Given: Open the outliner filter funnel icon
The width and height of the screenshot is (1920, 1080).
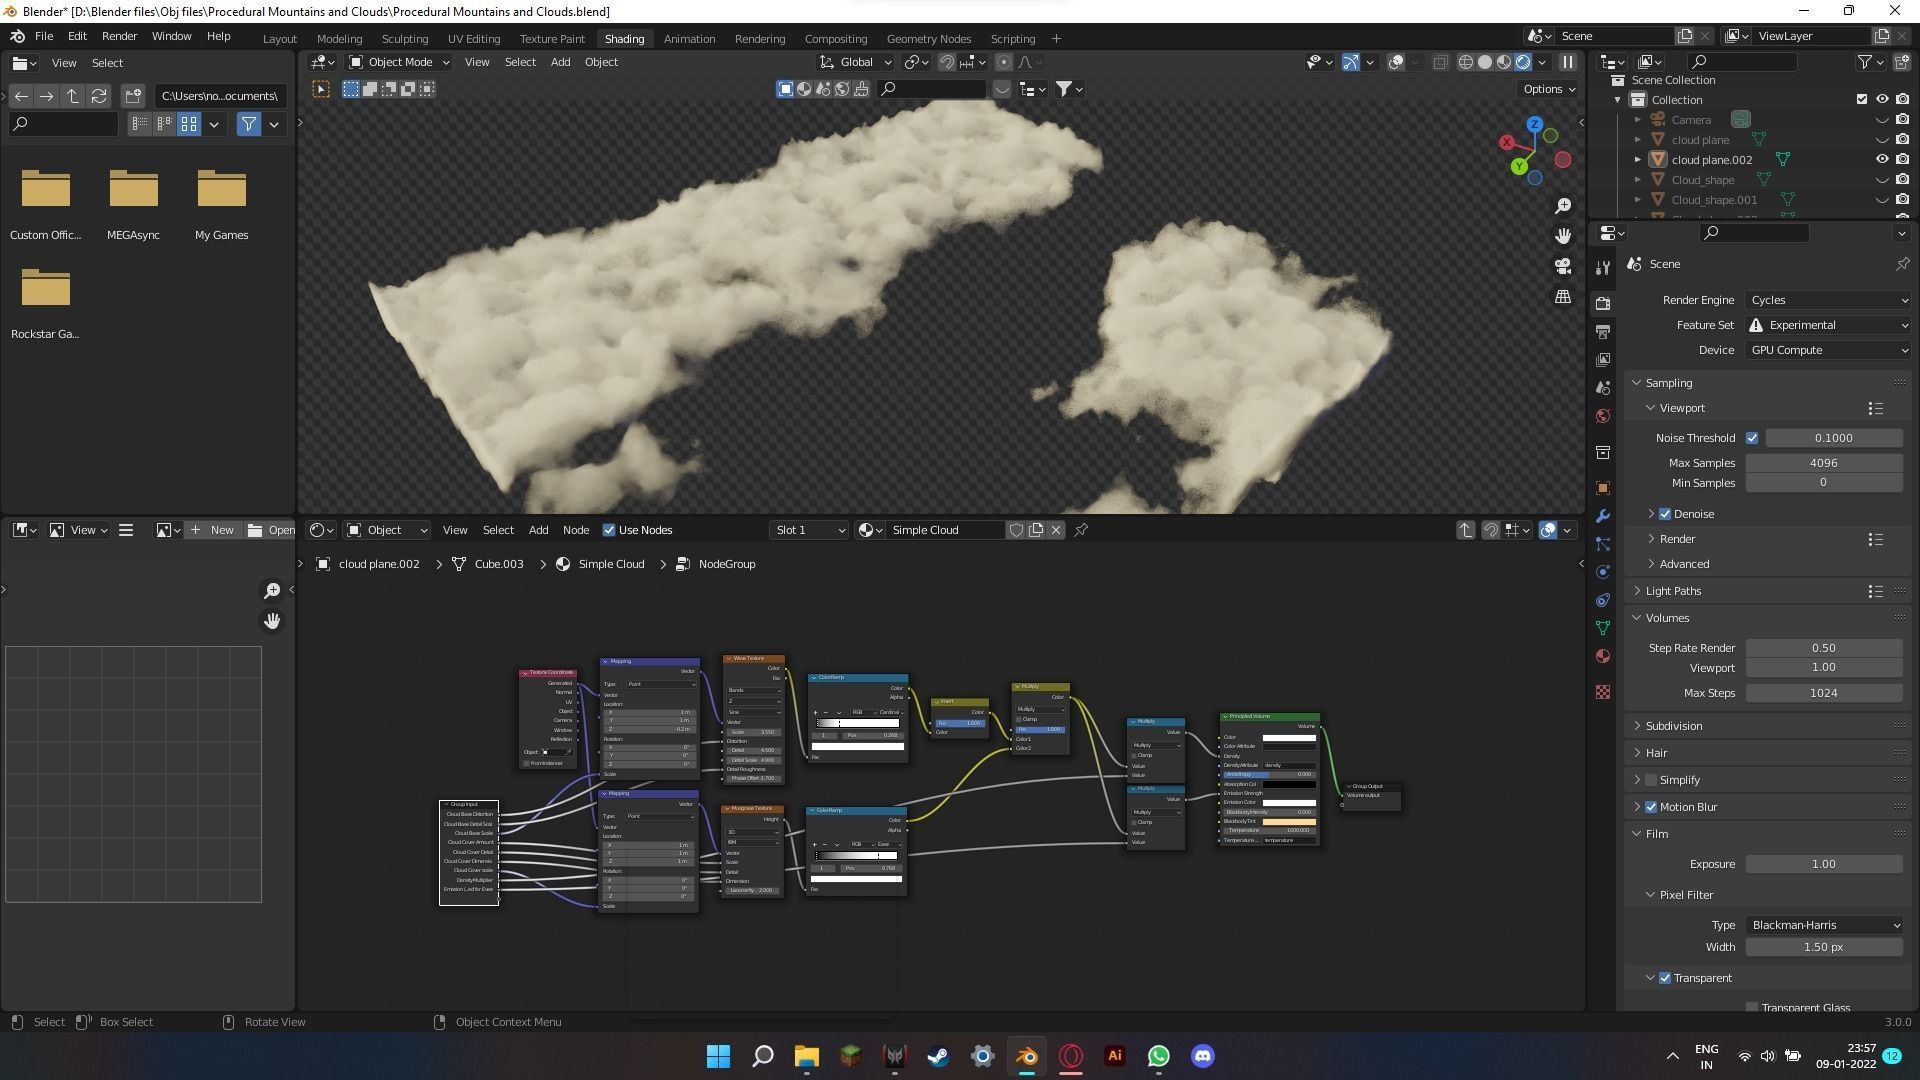Looking at the screenshot, I should [1865, 62].
